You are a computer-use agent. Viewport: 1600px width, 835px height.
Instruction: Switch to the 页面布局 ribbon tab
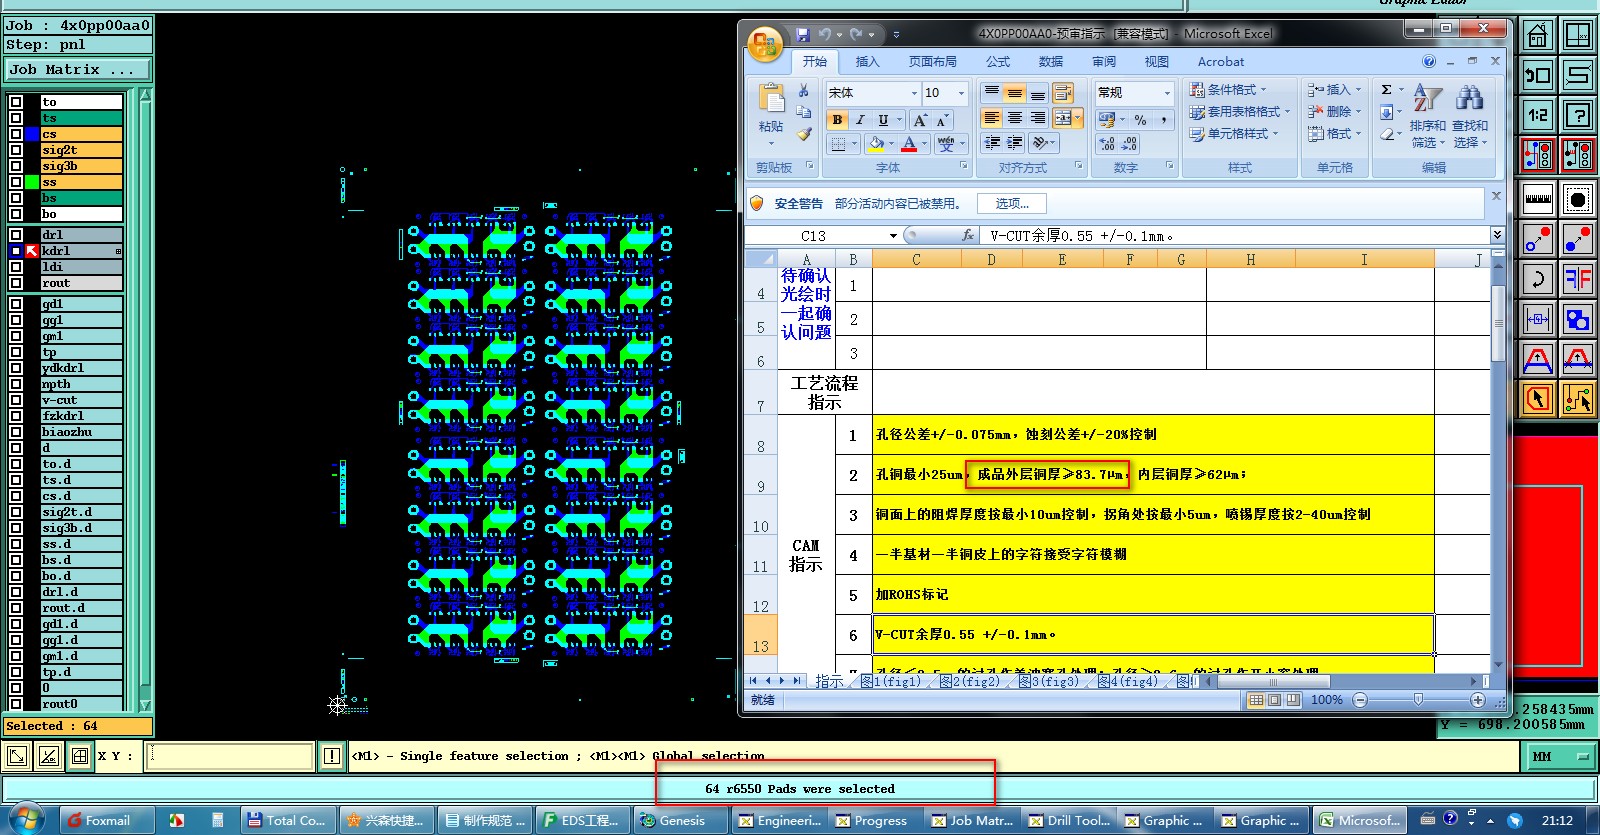point(932,62)
